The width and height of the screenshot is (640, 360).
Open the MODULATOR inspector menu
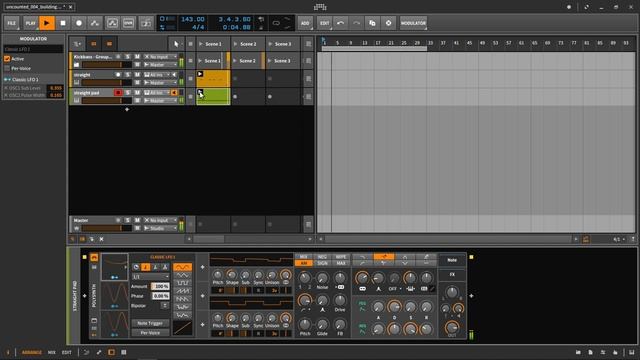[x=413, y=23]
